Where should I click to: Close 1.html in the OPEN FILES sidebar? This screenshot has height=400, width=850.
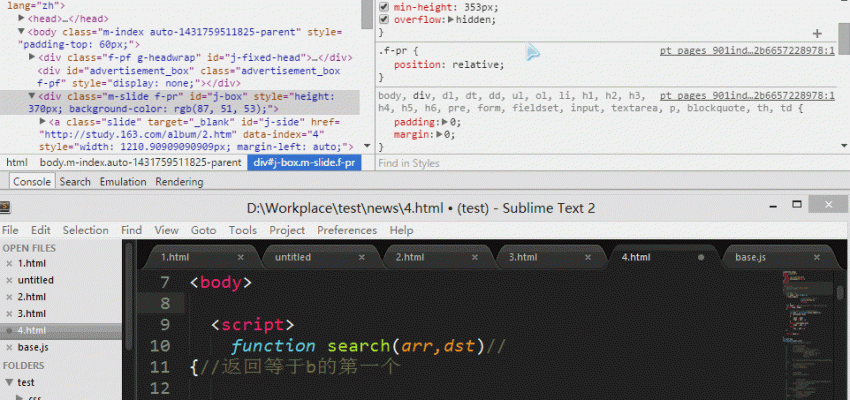click(x=9, y=264)
